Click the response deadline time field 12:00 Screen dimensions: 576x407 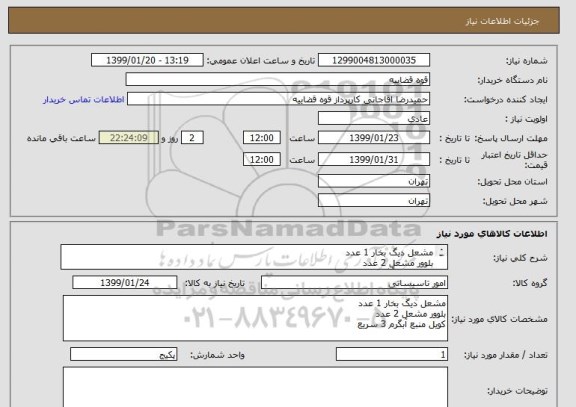coord(262,138)
